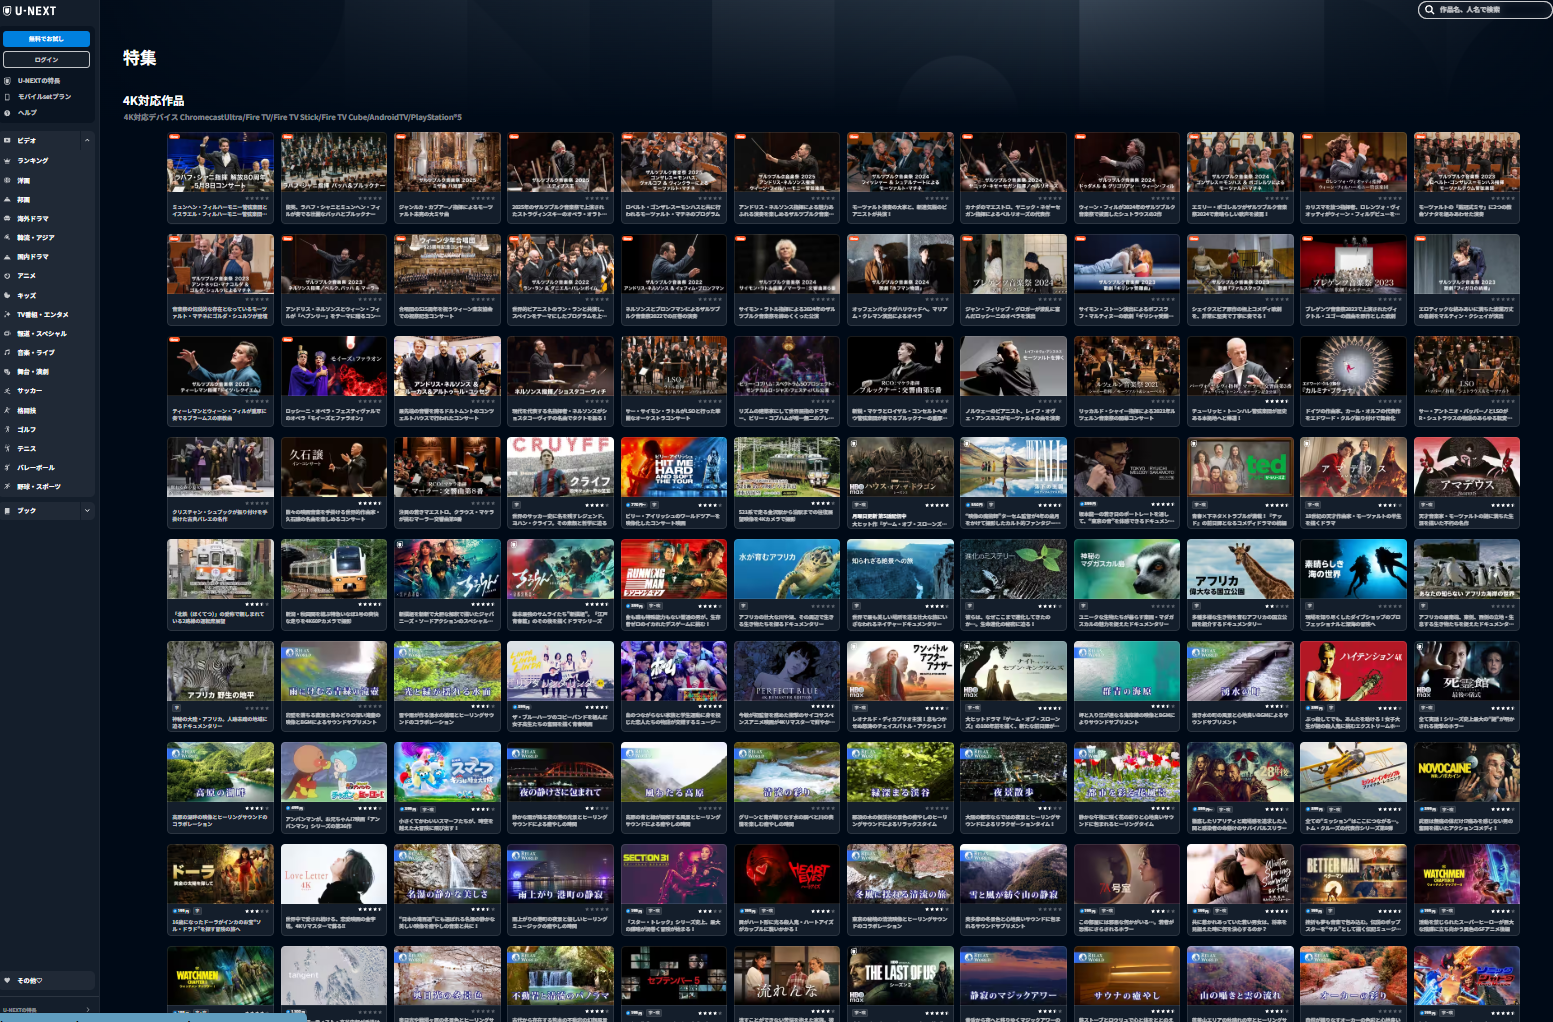Click the サッカー sidebar icon
The height and width of the screenshot is (1022, 1553).
(7, 390)
